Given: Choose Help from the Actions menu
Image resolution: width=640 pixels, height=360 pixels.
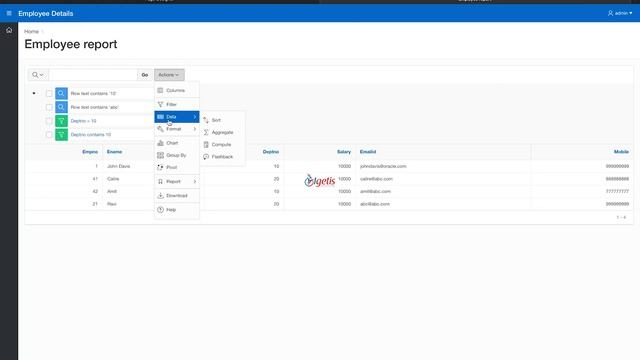Looking at the screenshot, I should (177, 209).
